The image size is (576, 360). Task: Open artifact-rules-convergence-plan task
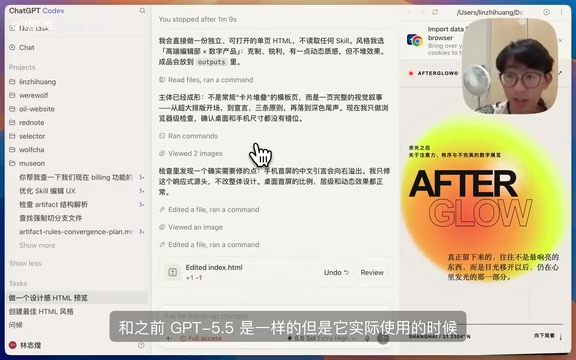(x=76, y=232)
